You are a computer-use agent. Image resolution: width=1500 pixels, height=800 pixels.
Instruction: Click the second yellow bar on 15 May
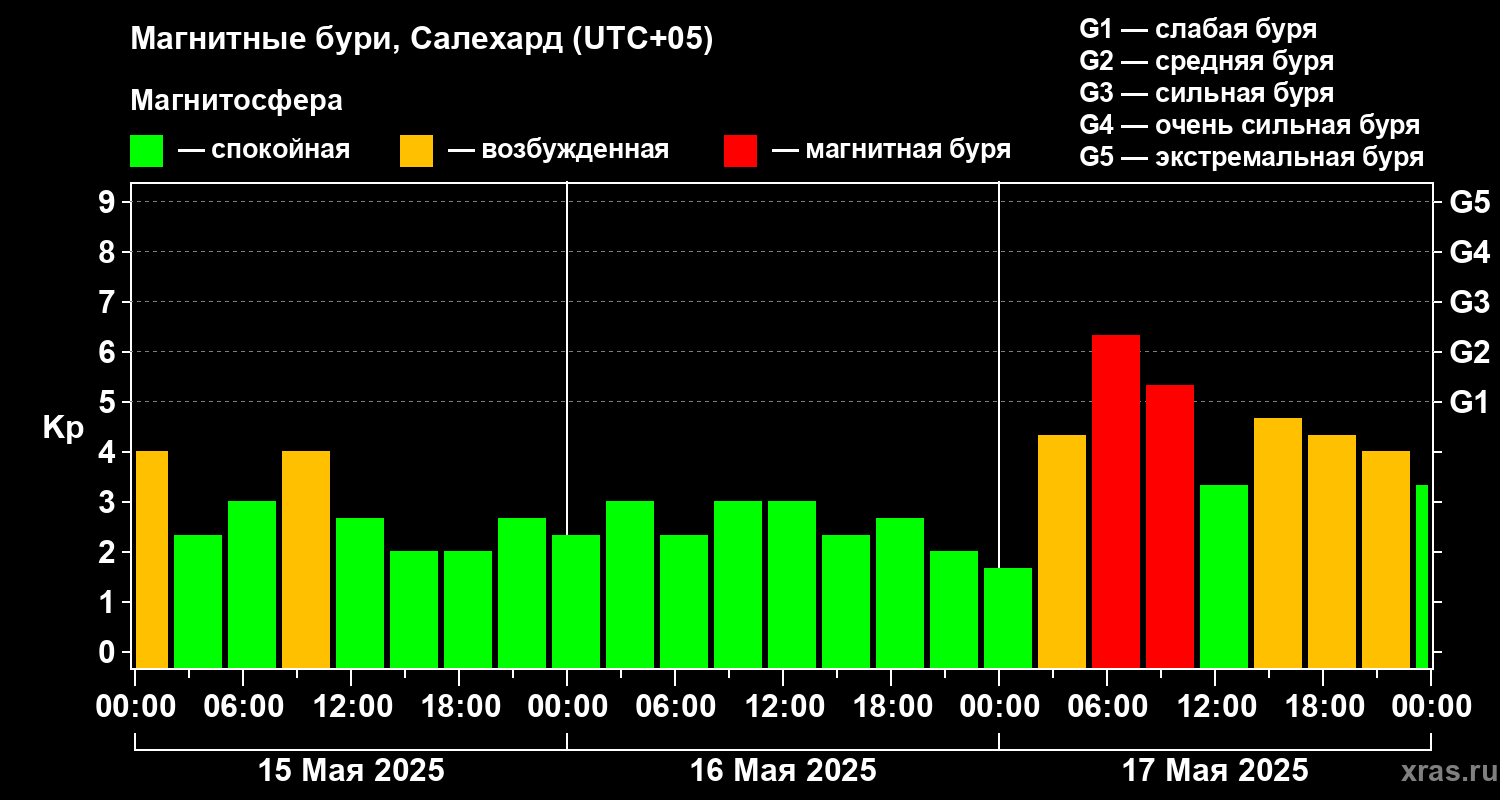(306, 559)
